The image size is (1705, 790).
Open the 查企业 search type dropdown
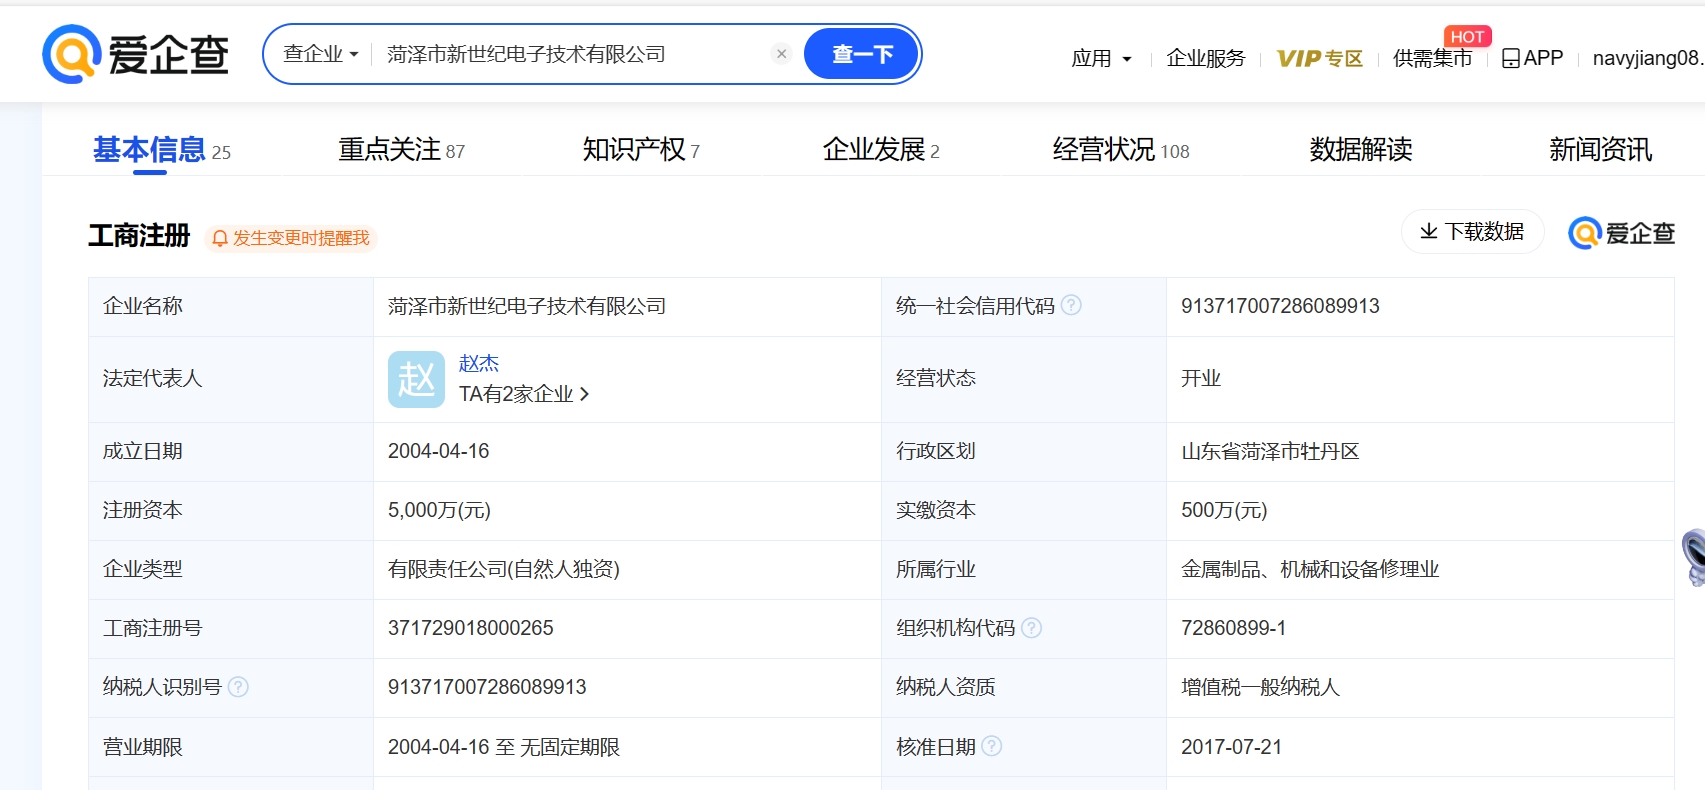click(320, 54)
